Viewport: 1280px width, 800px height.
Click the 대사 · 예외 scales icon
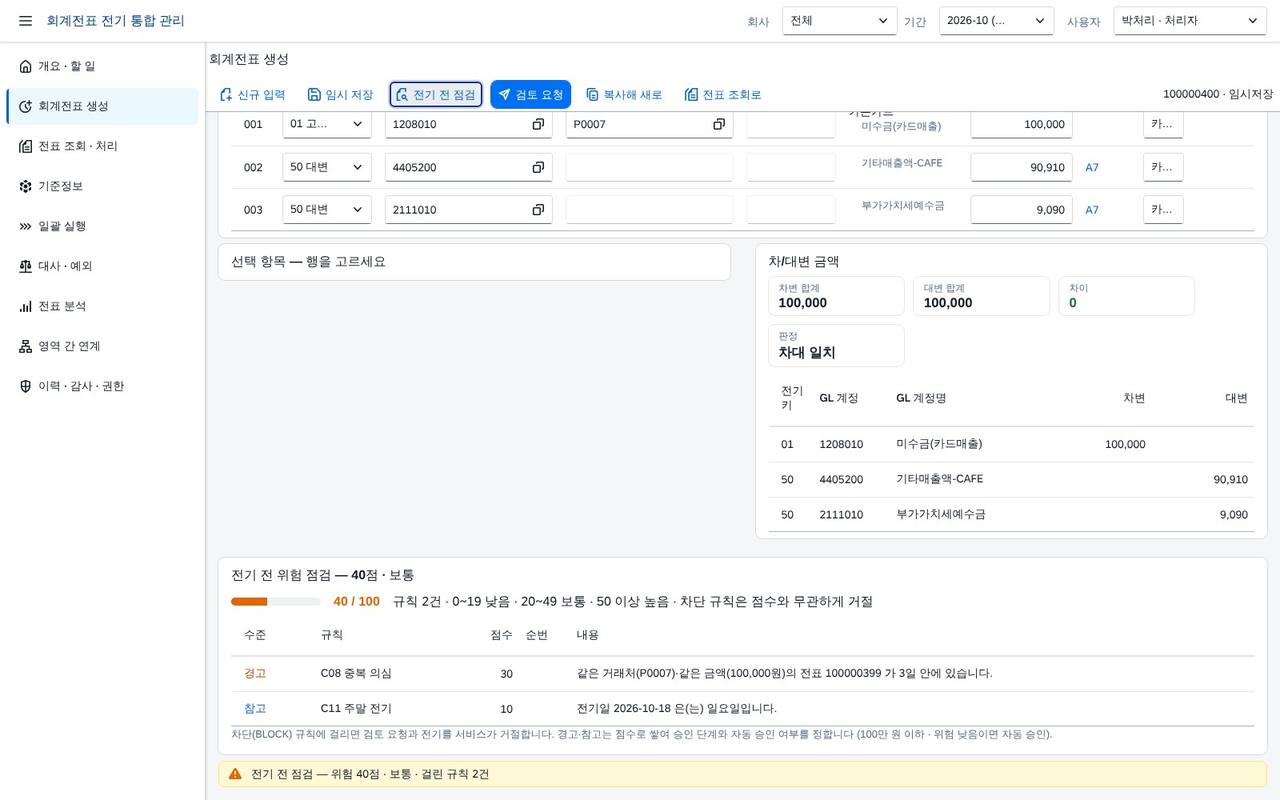coord(25,266)
